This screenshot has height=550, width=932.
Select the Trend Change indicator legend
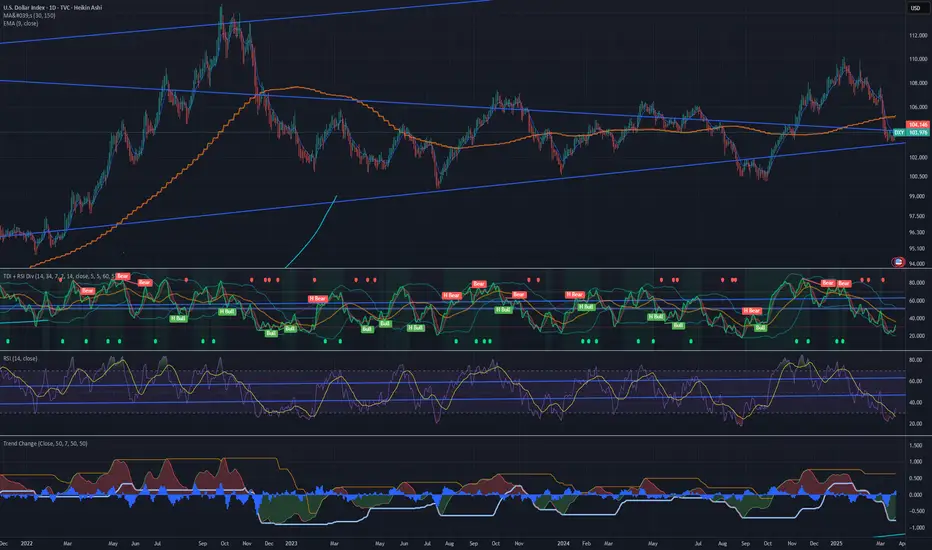[45, 444]
